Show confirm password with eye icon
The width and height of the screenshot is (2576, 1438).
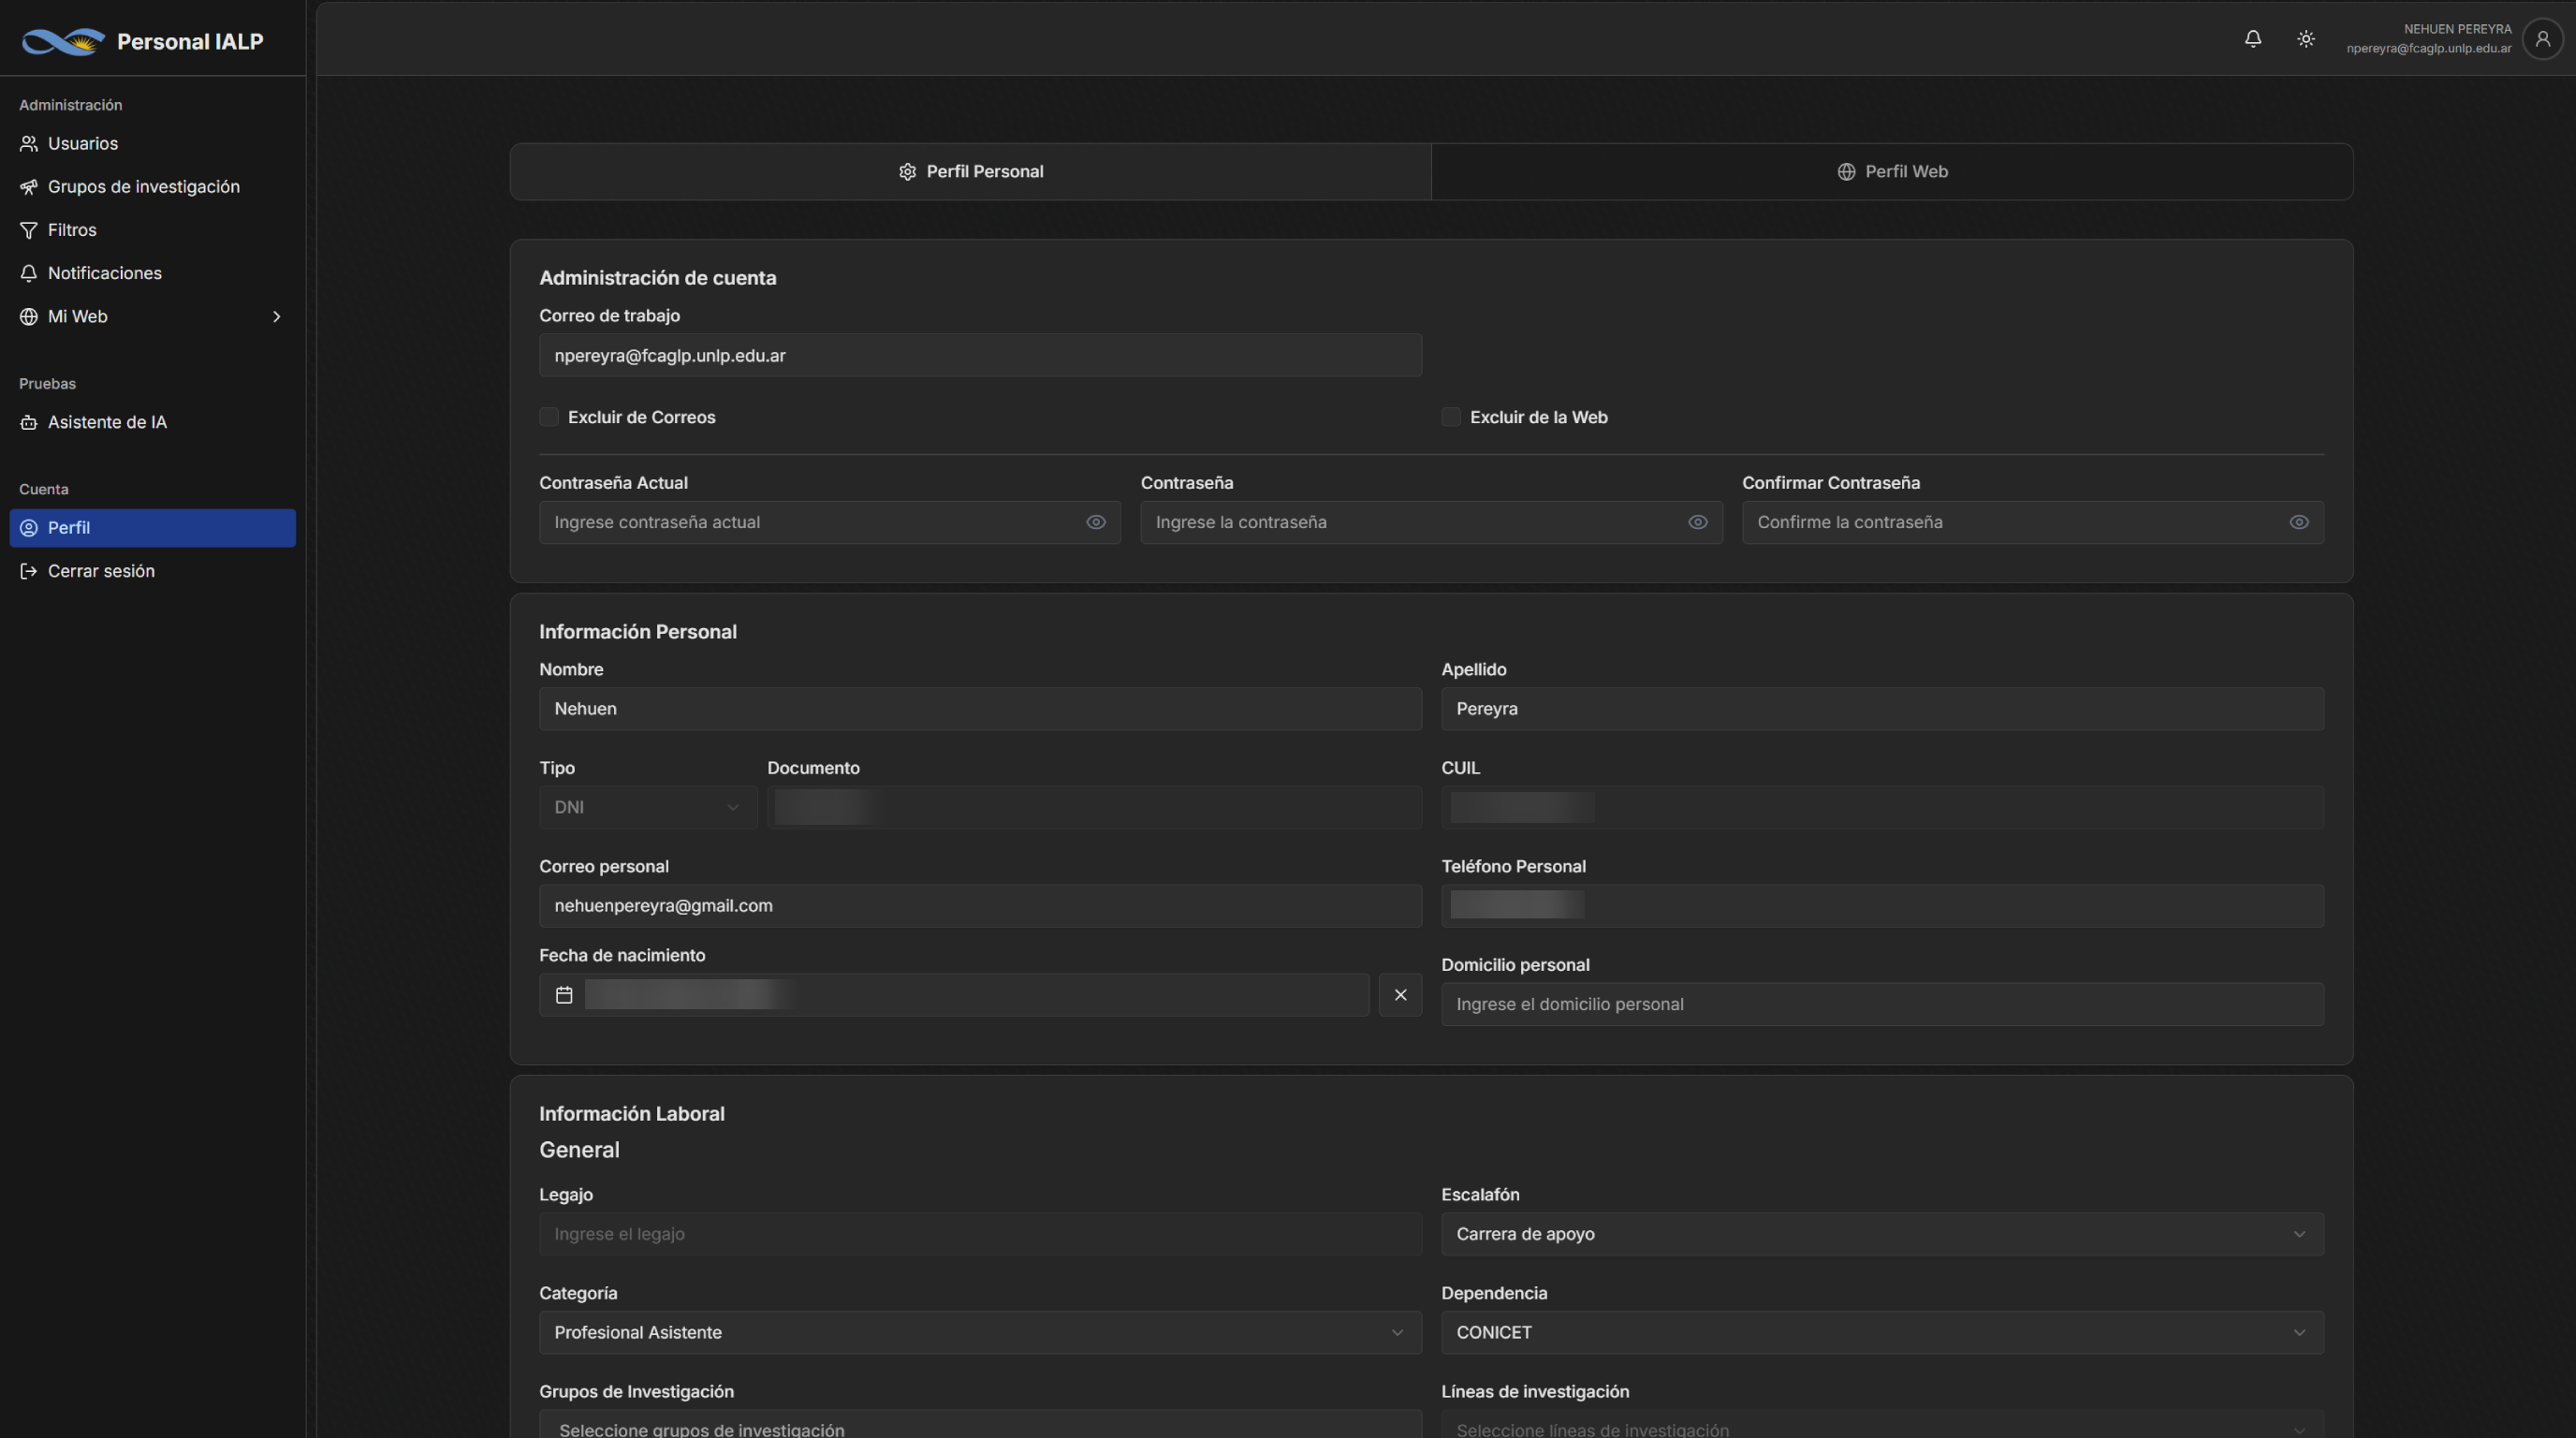(2299, 523)
